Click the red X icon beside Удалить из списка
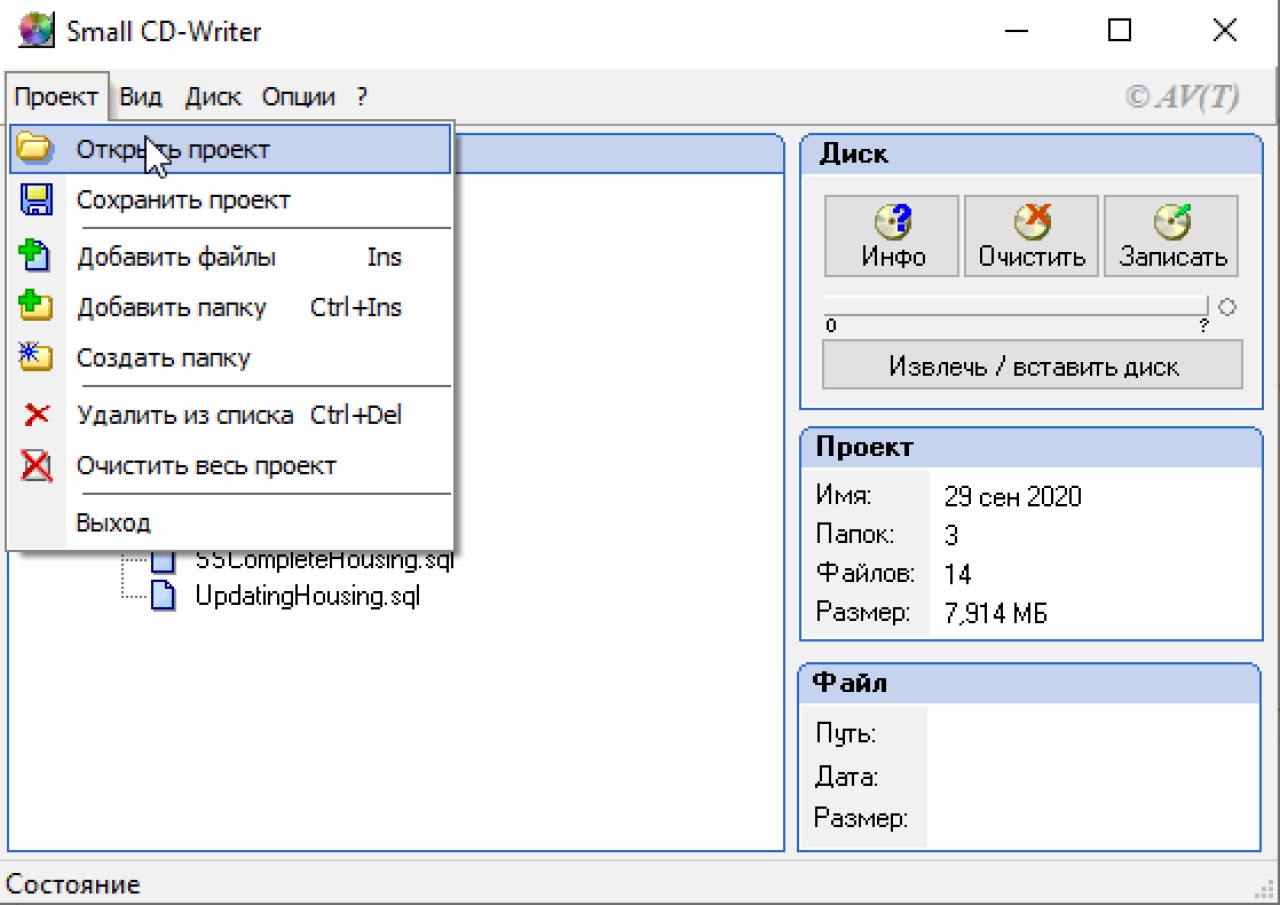1280x905 pixels. [36, 414]
